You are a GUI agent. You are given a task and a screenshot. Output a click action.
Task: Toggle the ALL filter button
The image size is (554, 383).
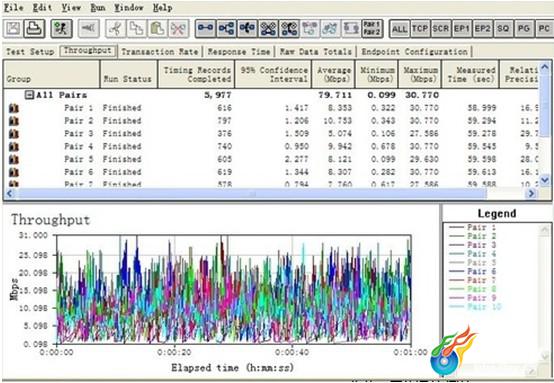pos(400,29)
